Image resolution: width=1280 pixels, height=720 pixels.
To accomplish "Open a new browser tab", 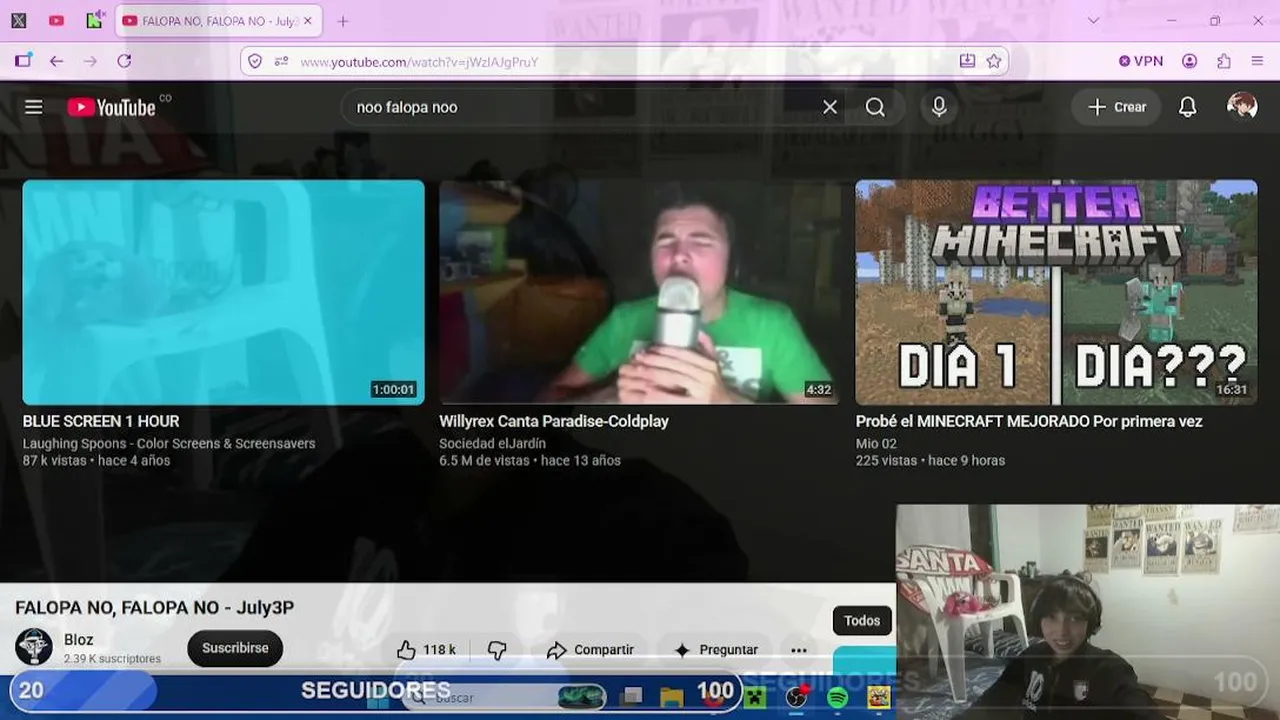I will coord(343,21).
